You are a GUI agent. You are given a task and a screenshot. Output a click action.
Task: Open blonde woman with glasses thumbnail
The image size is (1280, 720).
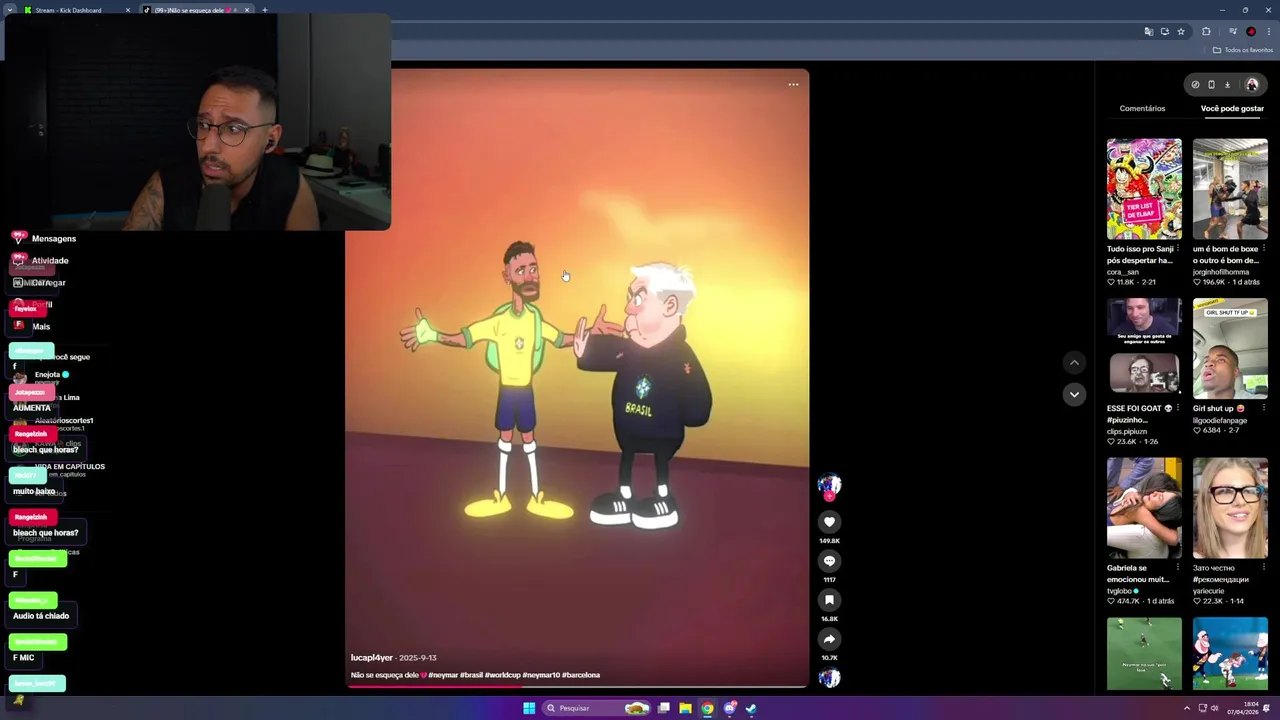tap(1230, 508)
